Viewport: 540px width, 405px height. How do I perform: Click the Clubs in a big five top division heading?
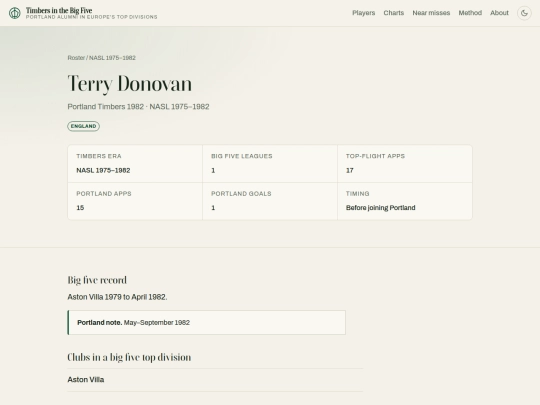(x=129, y=357)
